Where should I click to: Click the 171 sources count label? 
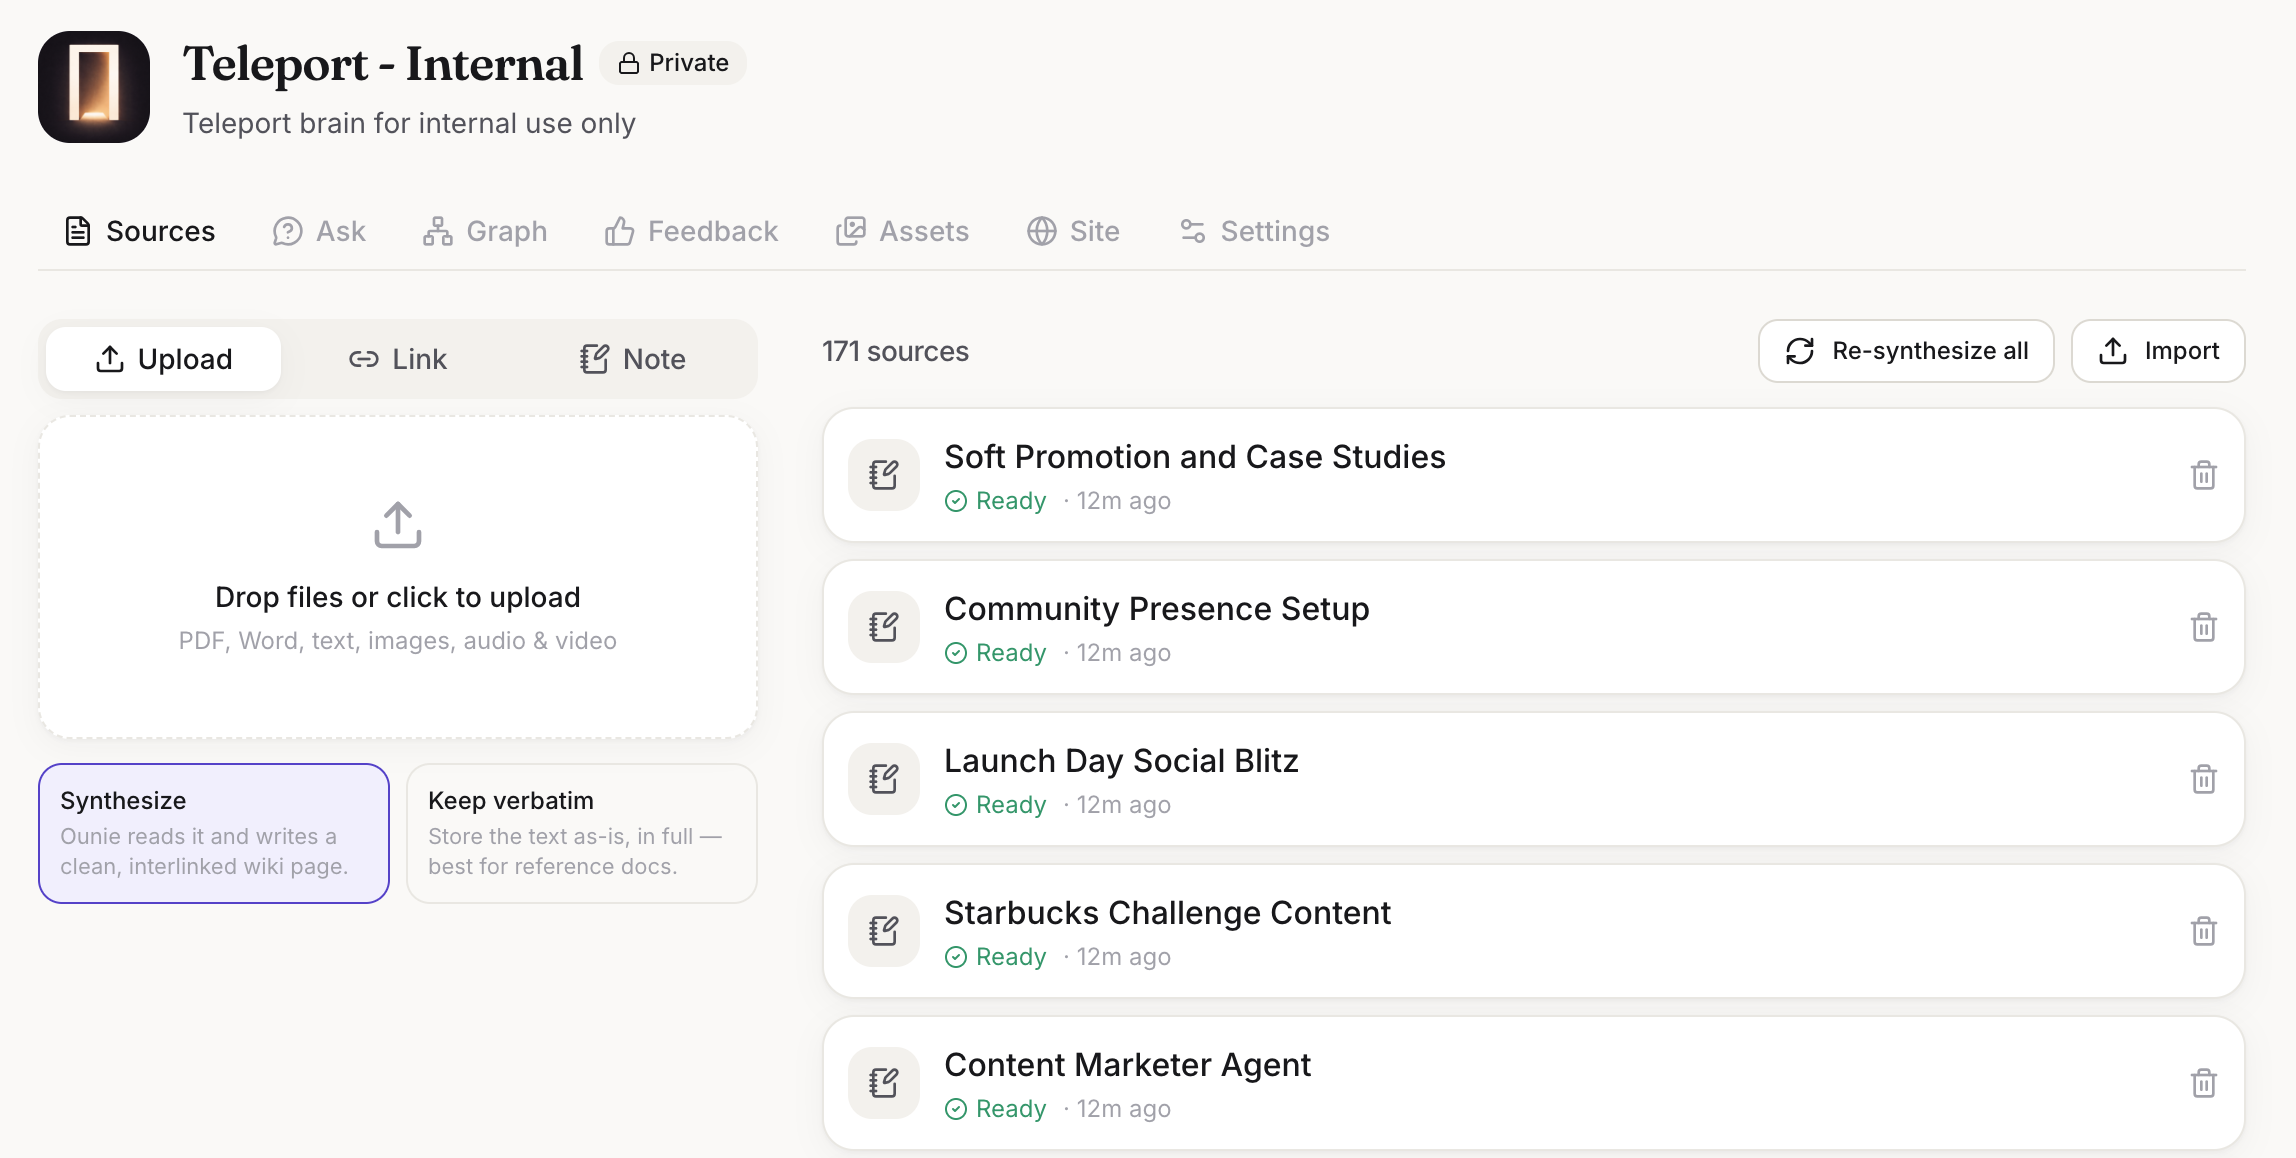(x=895, y=351)
